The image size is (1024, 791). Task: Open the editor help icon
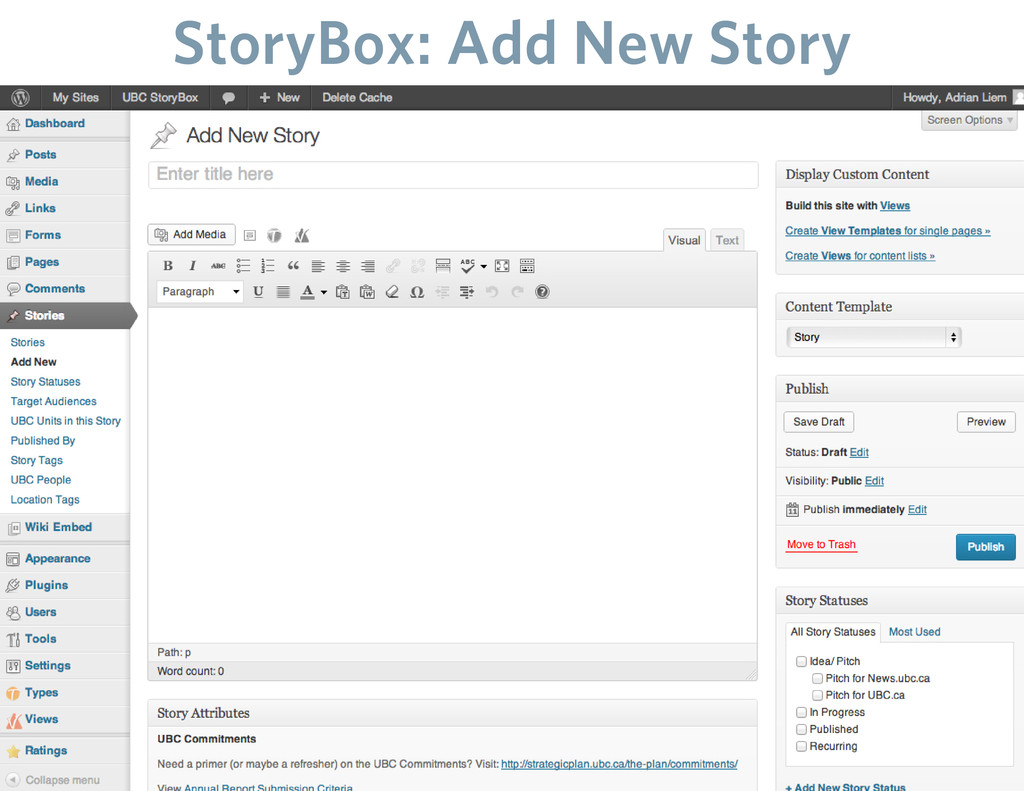(542, 292)
